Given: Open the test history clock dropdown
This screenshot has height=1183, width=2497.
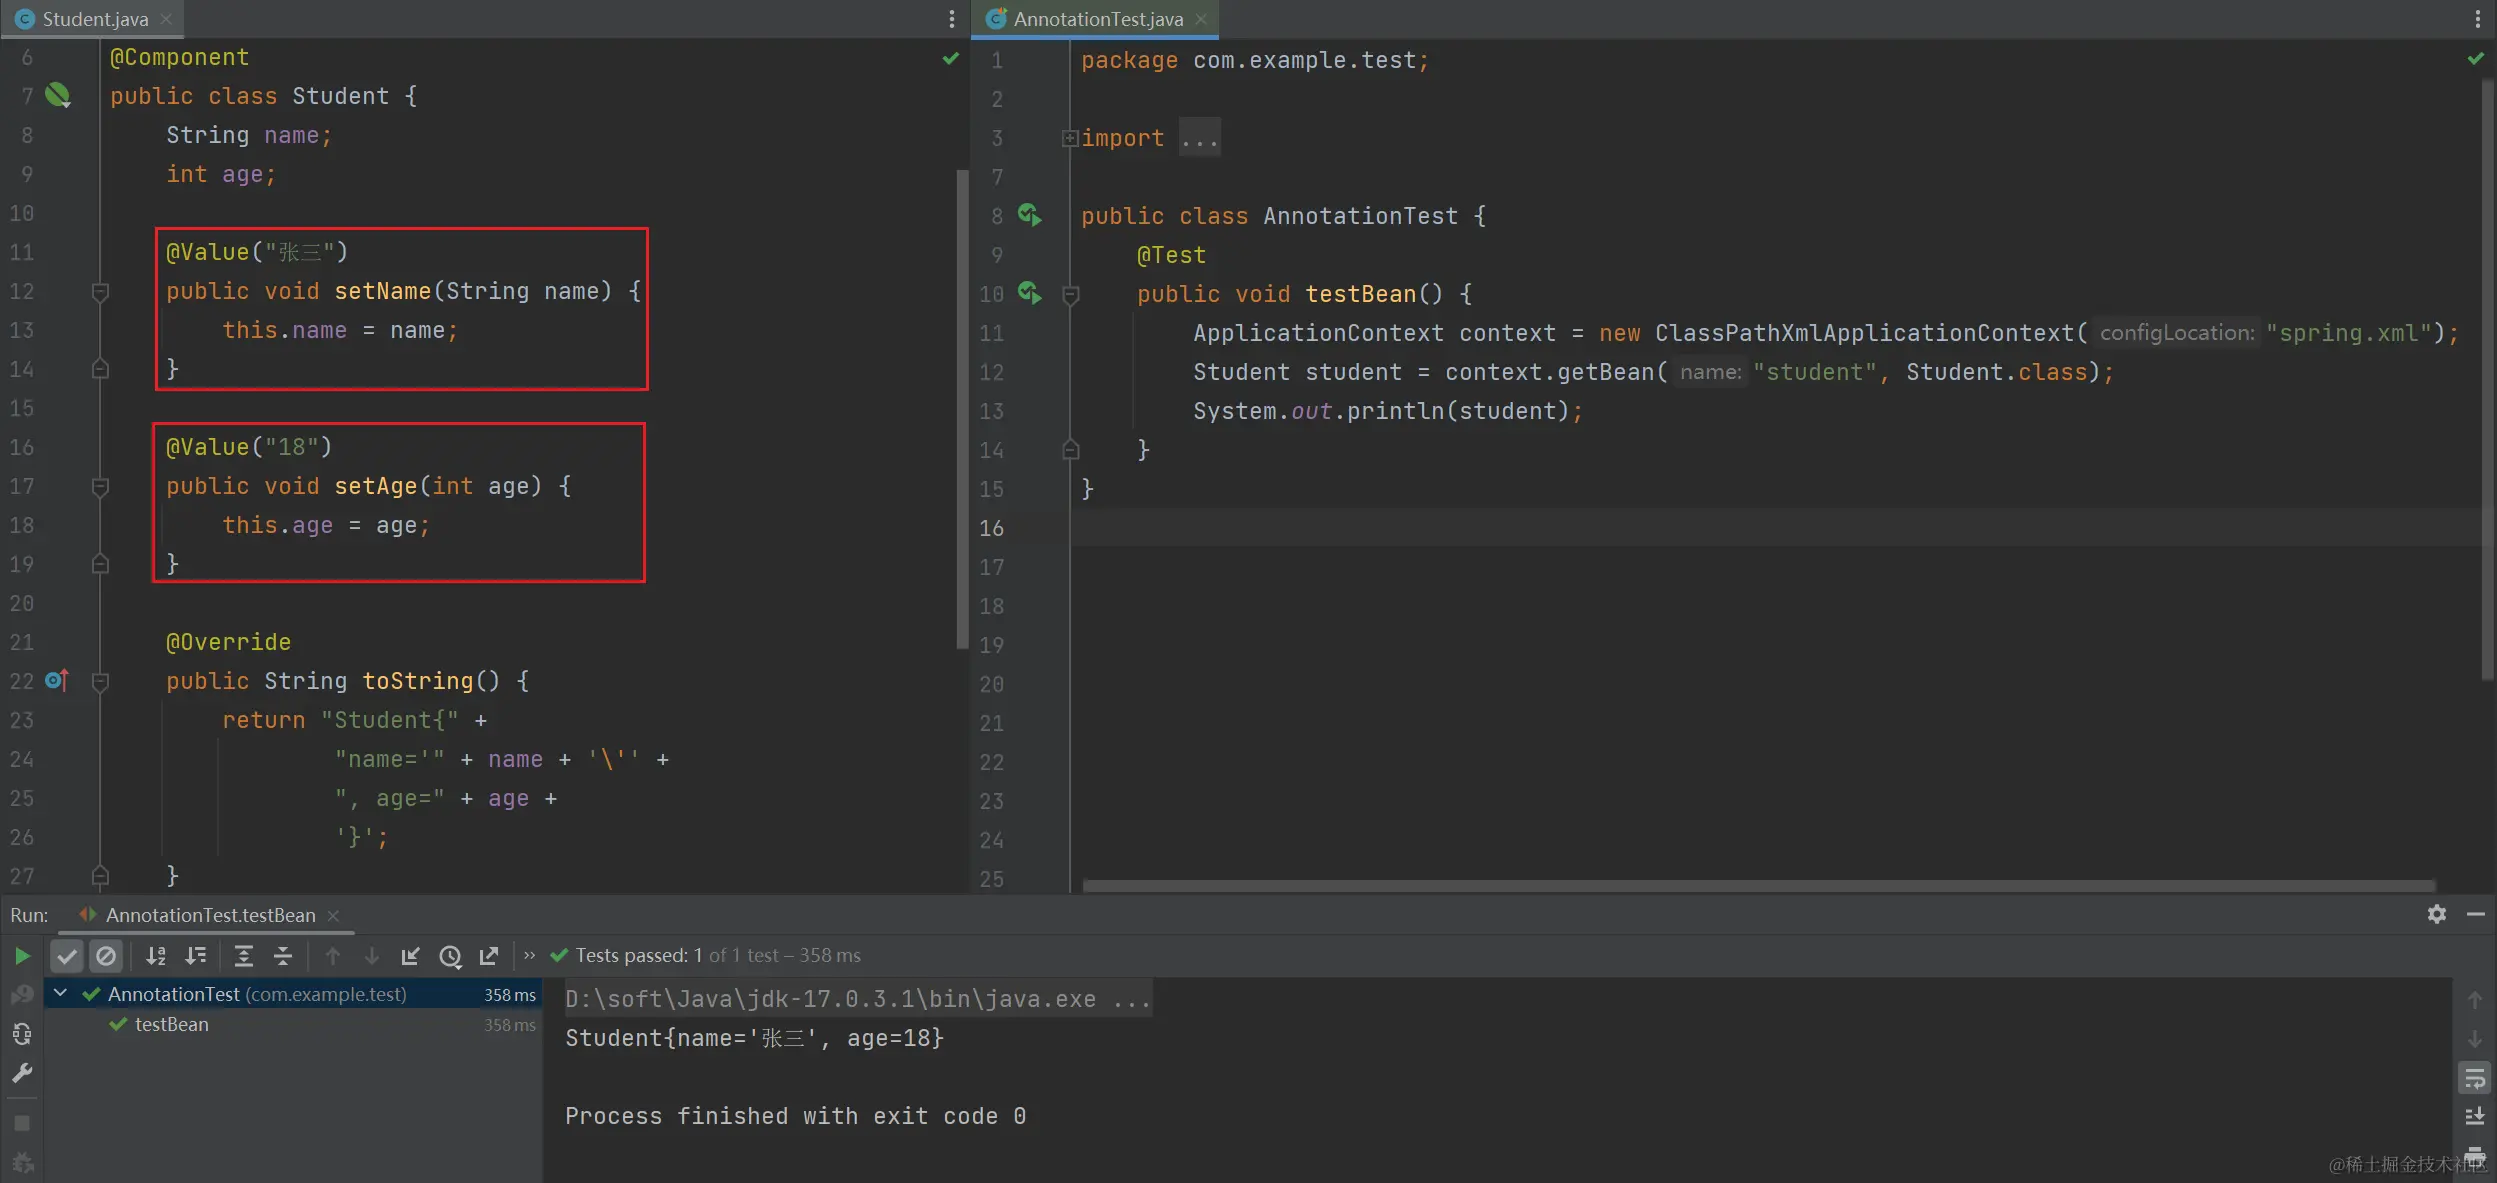Looking at the screenshot, I should (x=450, y=956).
